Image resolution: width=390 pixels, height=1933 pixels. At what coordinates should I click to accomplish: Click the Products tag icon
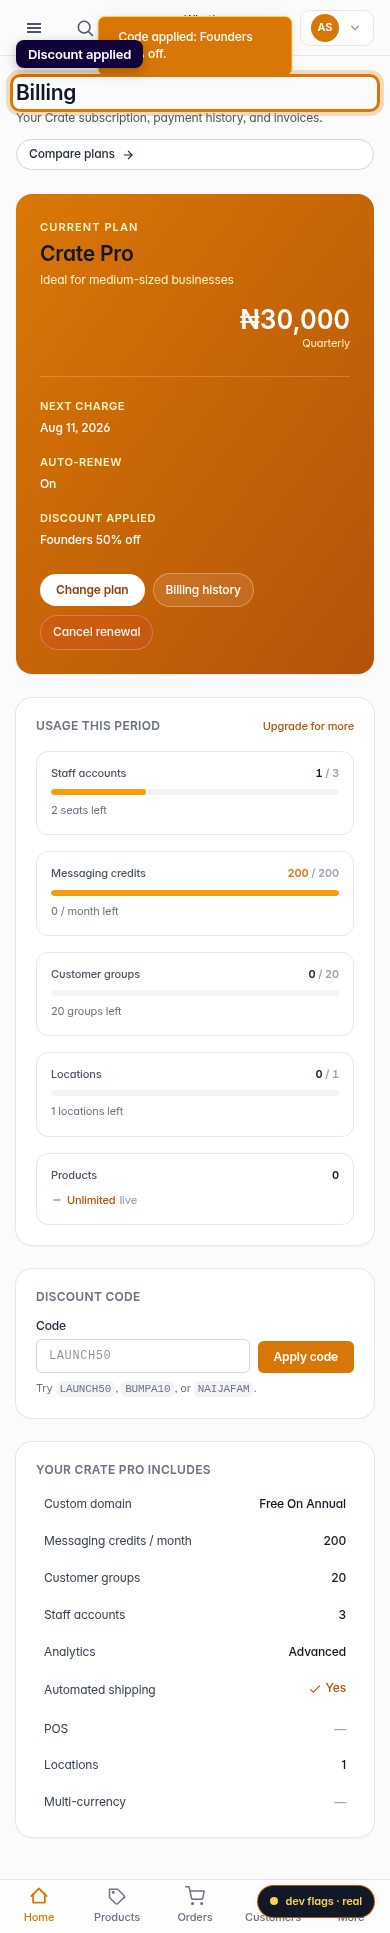tap(117, 1896)
